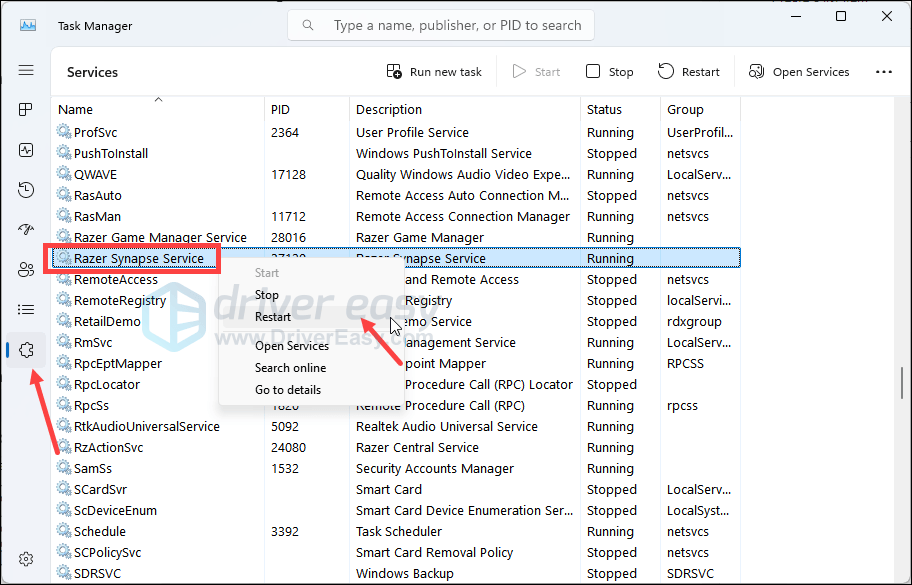
Task: Click the Open Services toolbar button
Action: pos(798,72)
